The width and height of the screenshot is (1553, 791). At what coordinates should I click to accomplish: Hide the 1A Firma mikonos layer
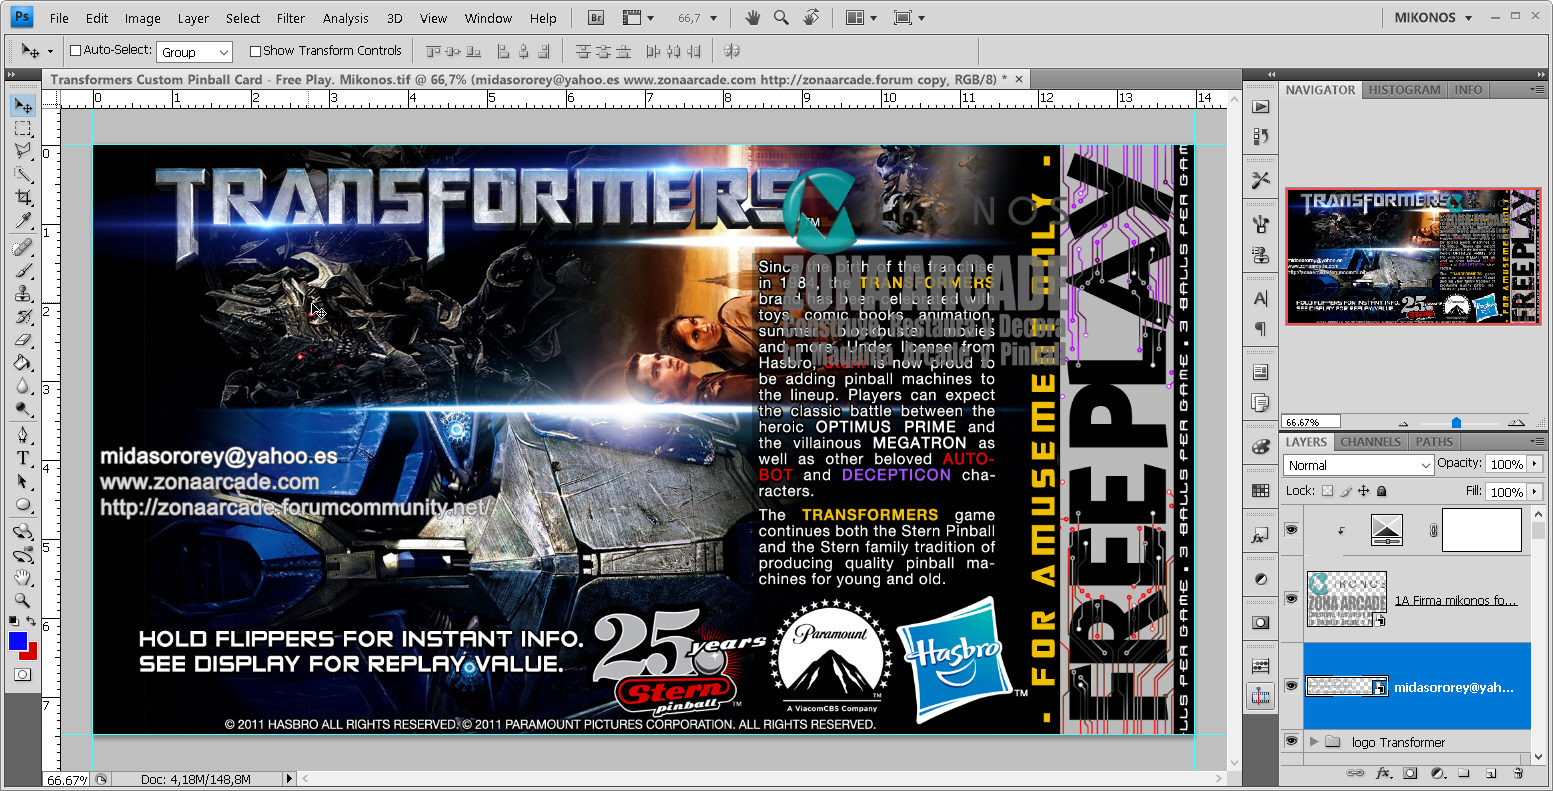coord(1291,599)
